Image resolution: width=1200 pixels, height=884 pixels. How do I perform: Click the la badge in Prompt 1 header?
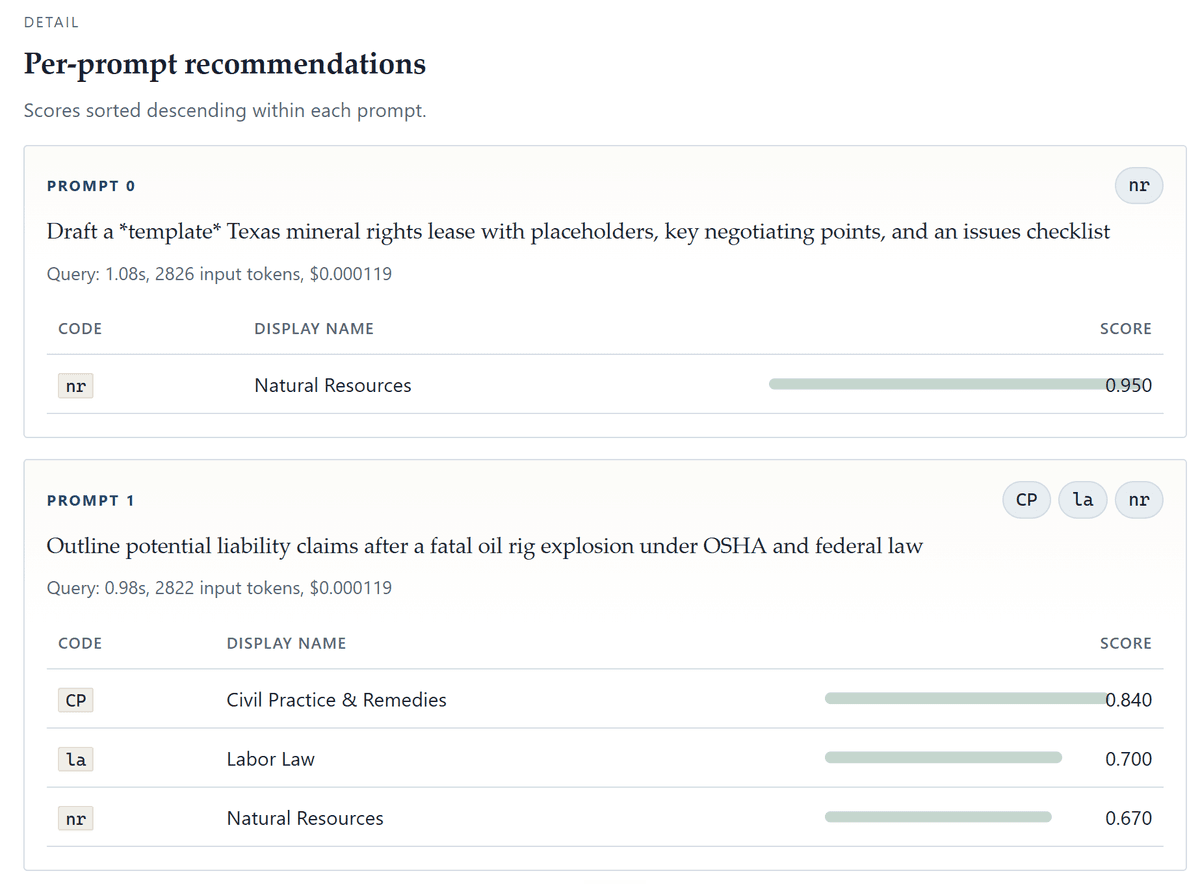click(x=1083, y=499)
